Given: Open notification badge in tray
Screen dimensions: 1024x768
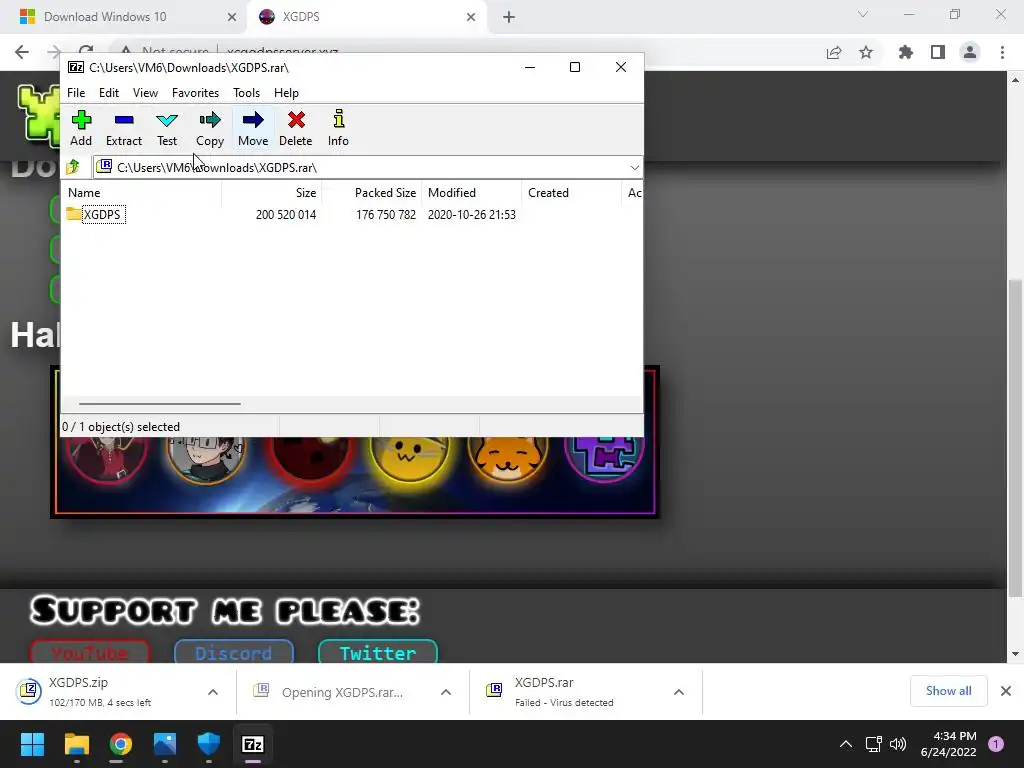Looking at the screenshot, I should pos(996,744).
